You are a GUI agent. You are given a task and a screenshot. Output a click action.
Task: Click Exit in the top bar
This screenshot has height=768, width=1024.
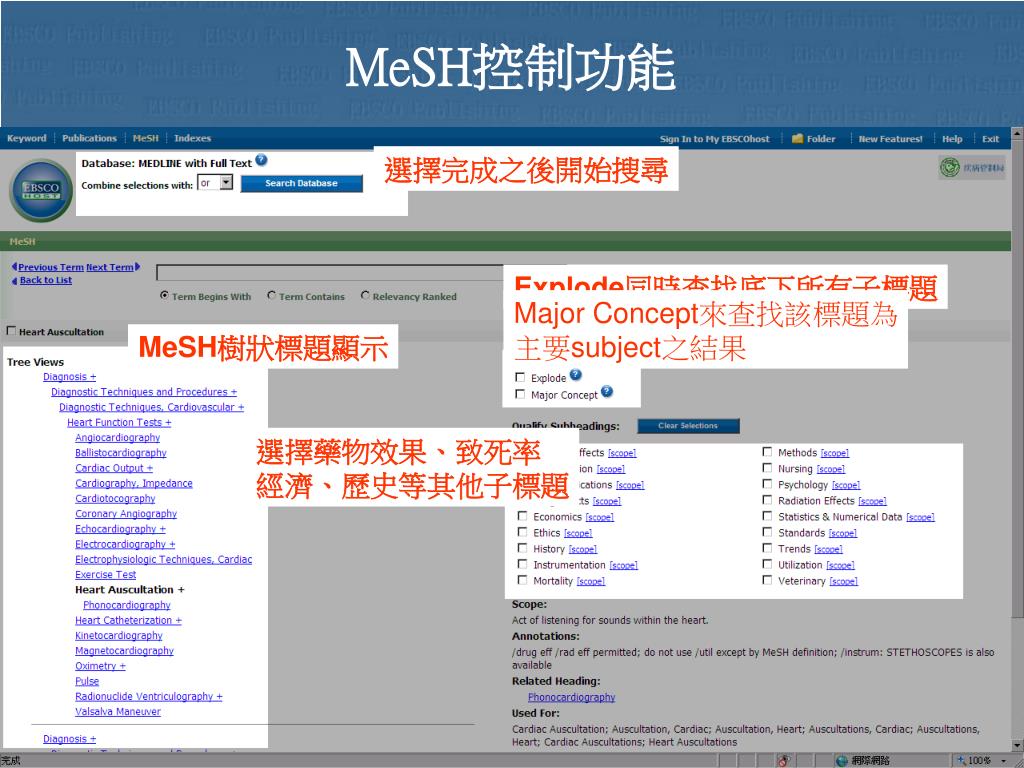click(991, 139)
